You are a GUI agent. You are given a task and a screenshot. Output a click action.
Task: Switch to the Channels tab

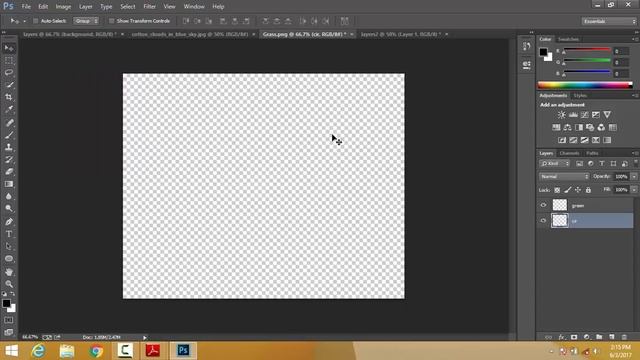(x=569, y=153)
